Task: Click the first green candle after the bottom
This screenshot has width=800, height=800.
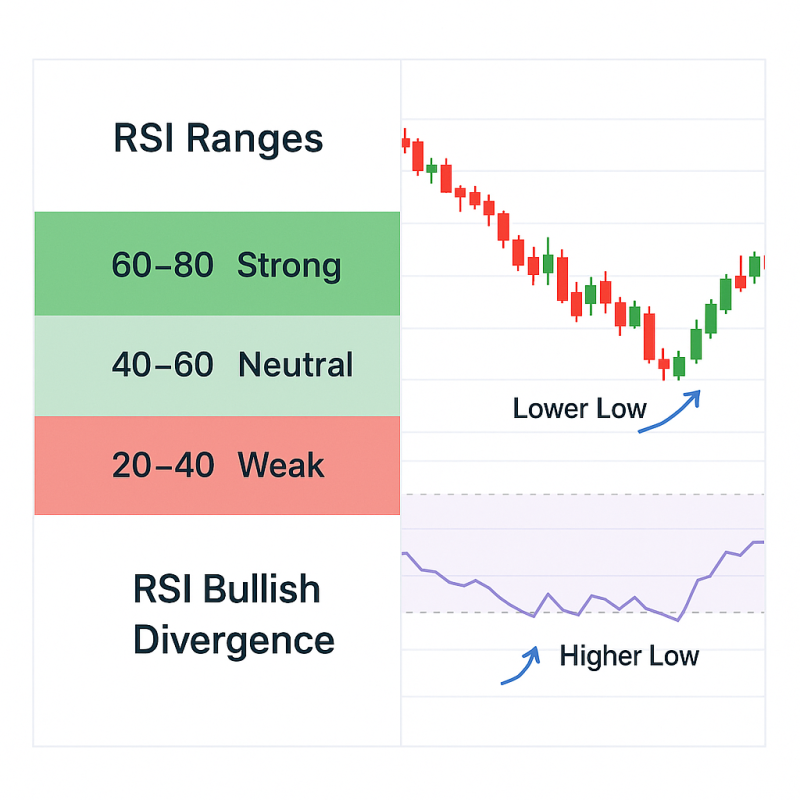Action: (x=679, y=366)
